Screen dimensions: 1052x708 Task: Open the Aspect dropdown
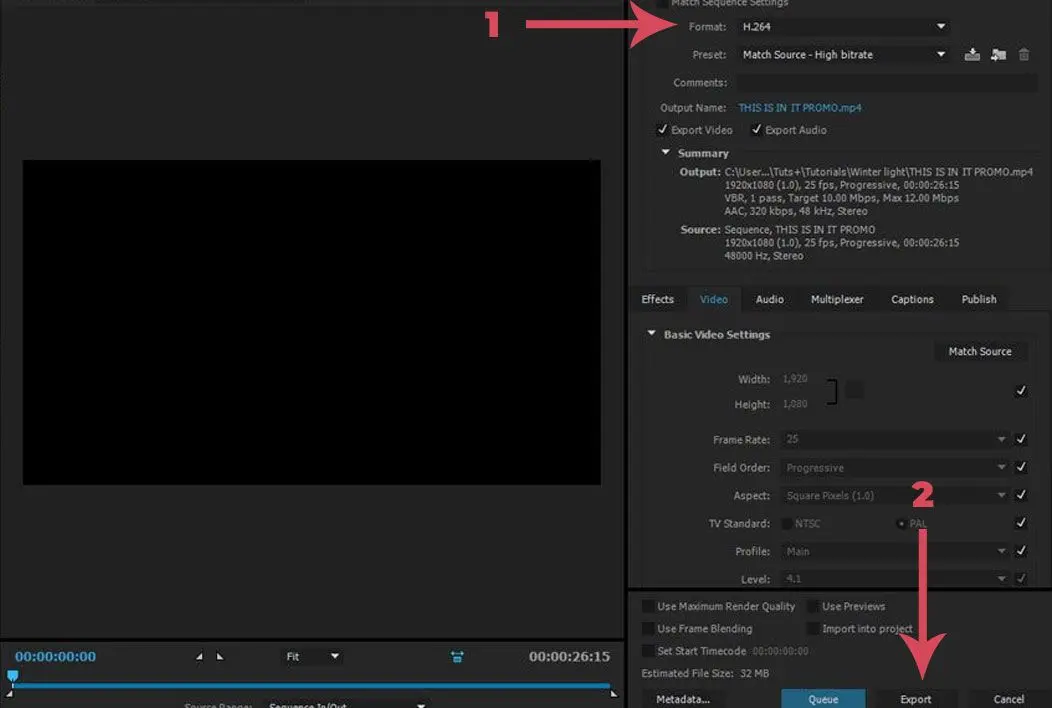[894, 495]
